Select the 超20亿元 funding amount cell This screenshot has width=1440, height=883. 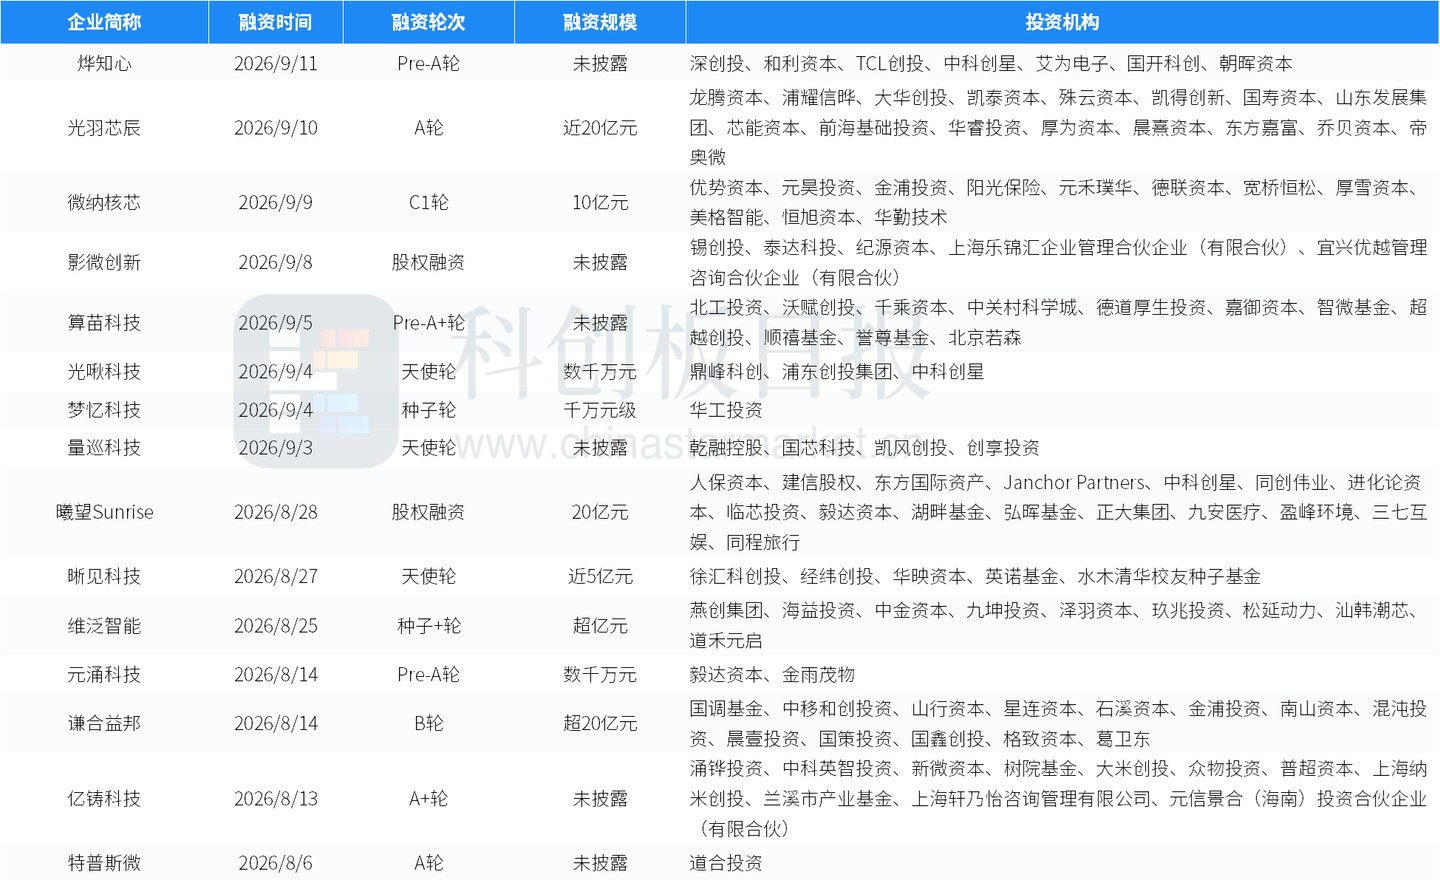(600, 723)
